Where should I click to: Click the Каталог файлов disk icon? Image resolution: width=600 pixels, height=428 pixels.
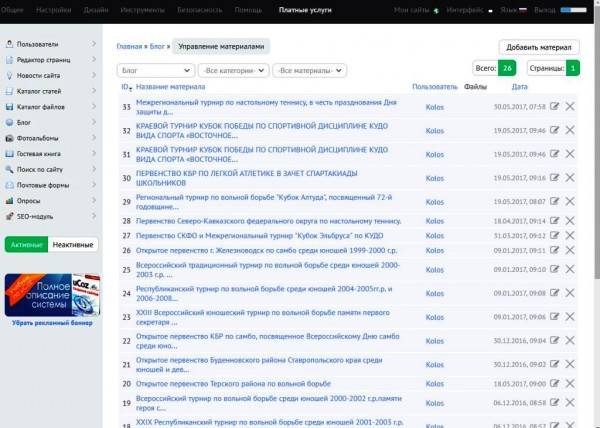point(10,107)
